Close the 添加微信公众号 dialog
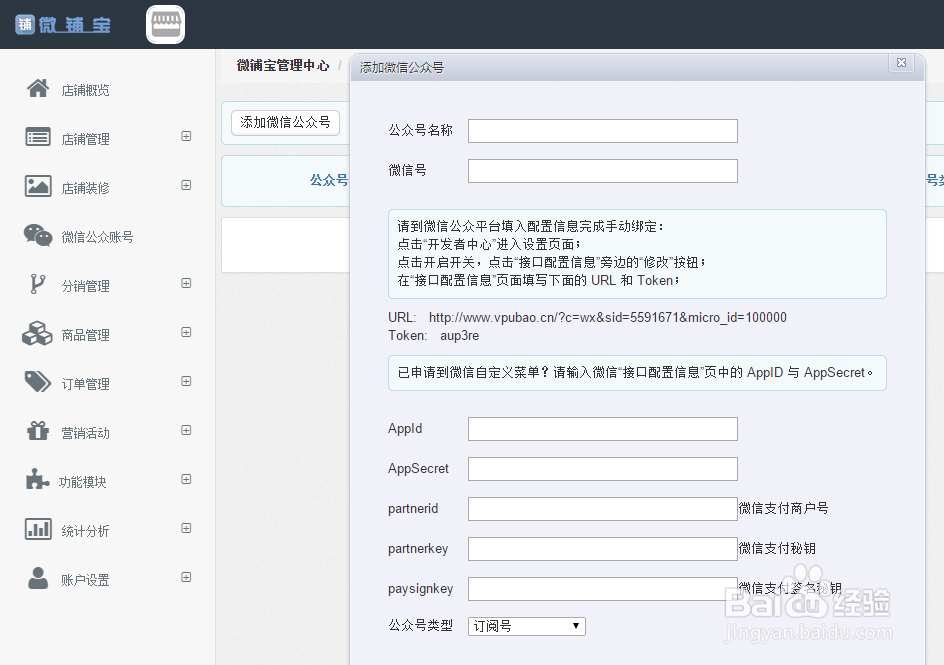Screen dimensions: 944x665 901,63
